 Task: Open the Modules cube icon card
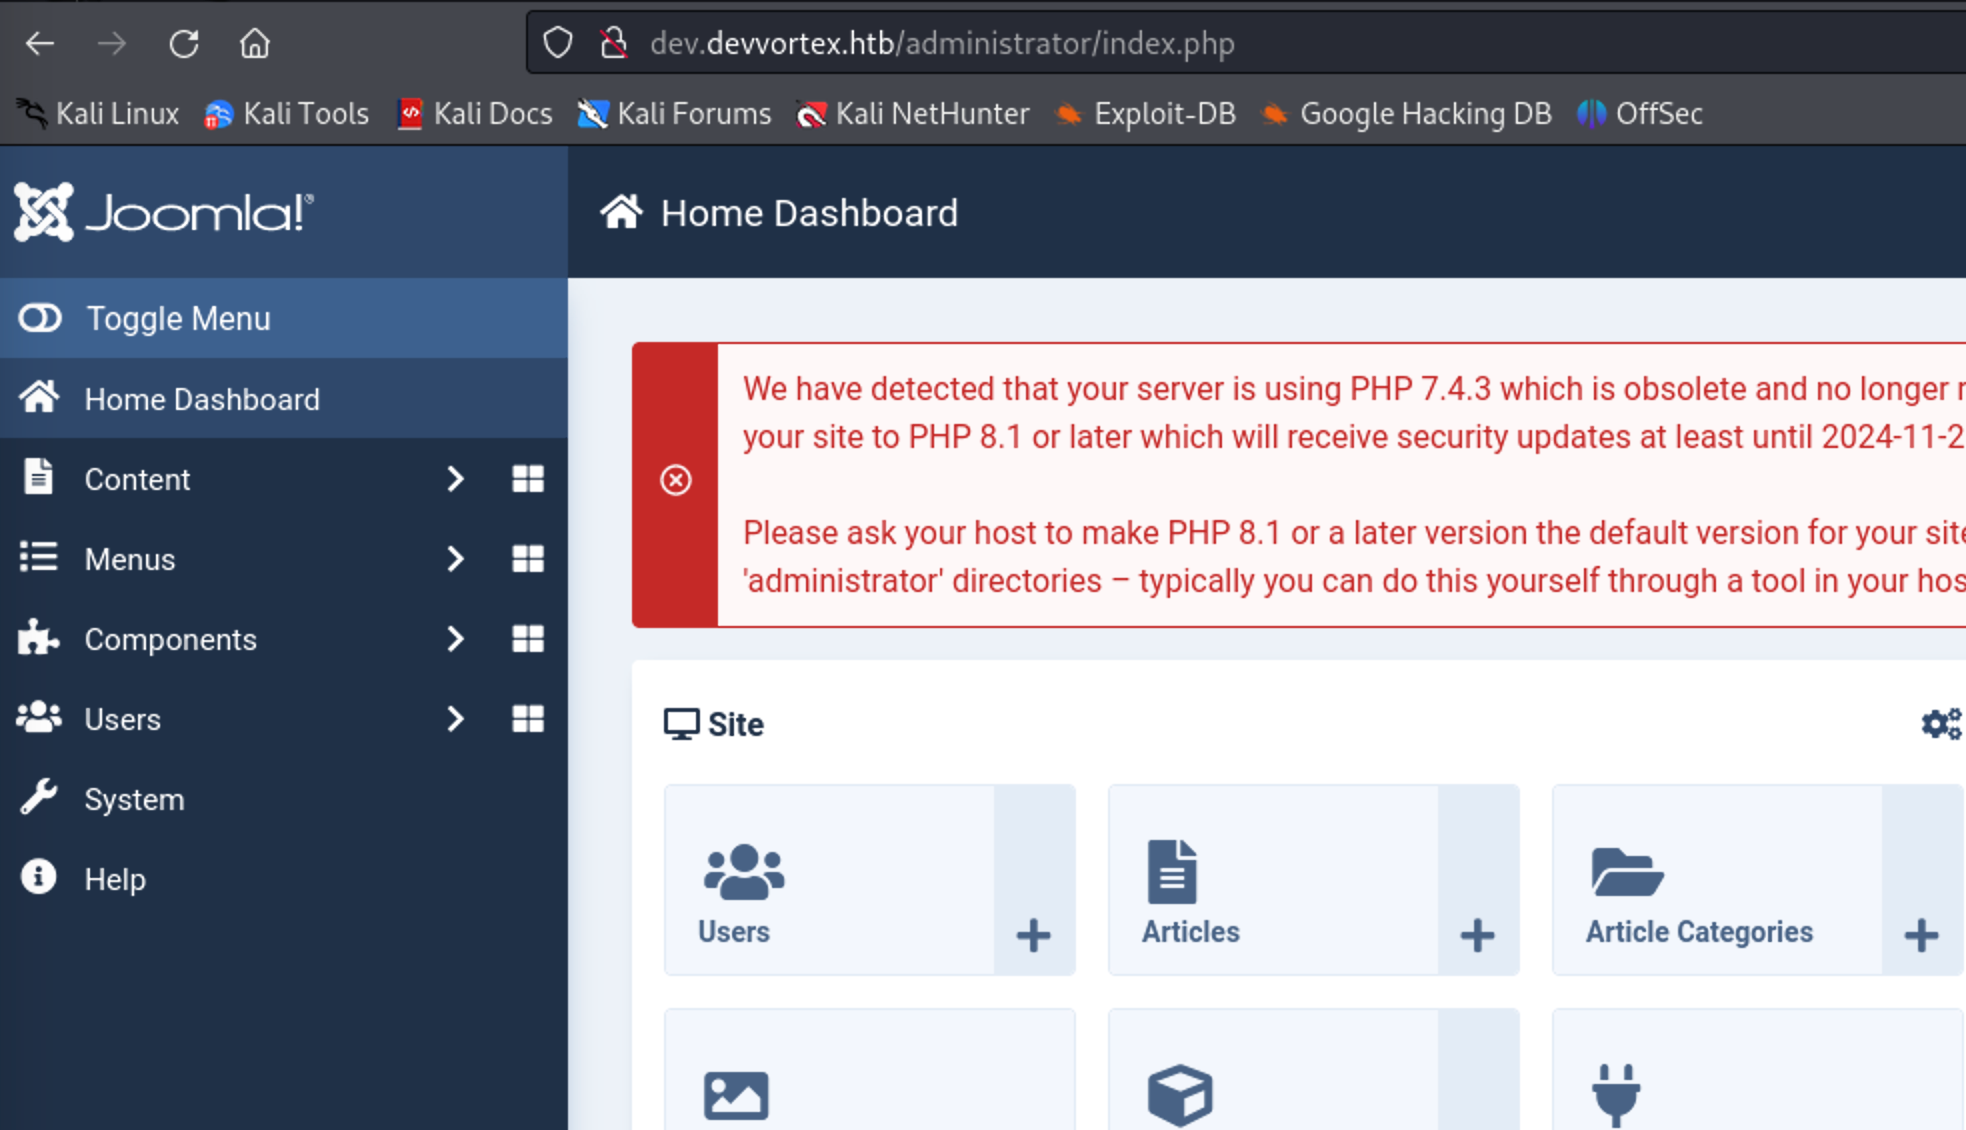pos(1274,1070)
